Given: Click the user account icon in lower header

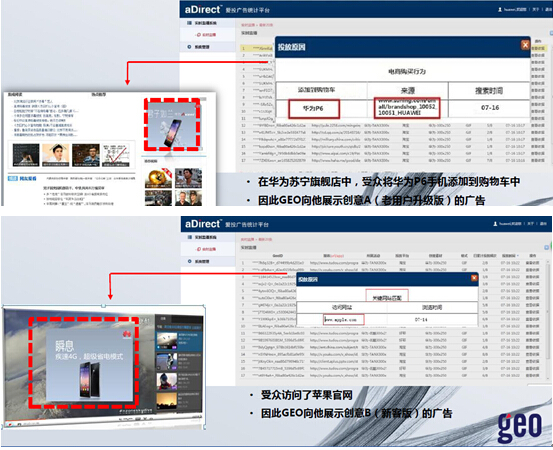Looking at the screenshot, I should tap(495, 224).
